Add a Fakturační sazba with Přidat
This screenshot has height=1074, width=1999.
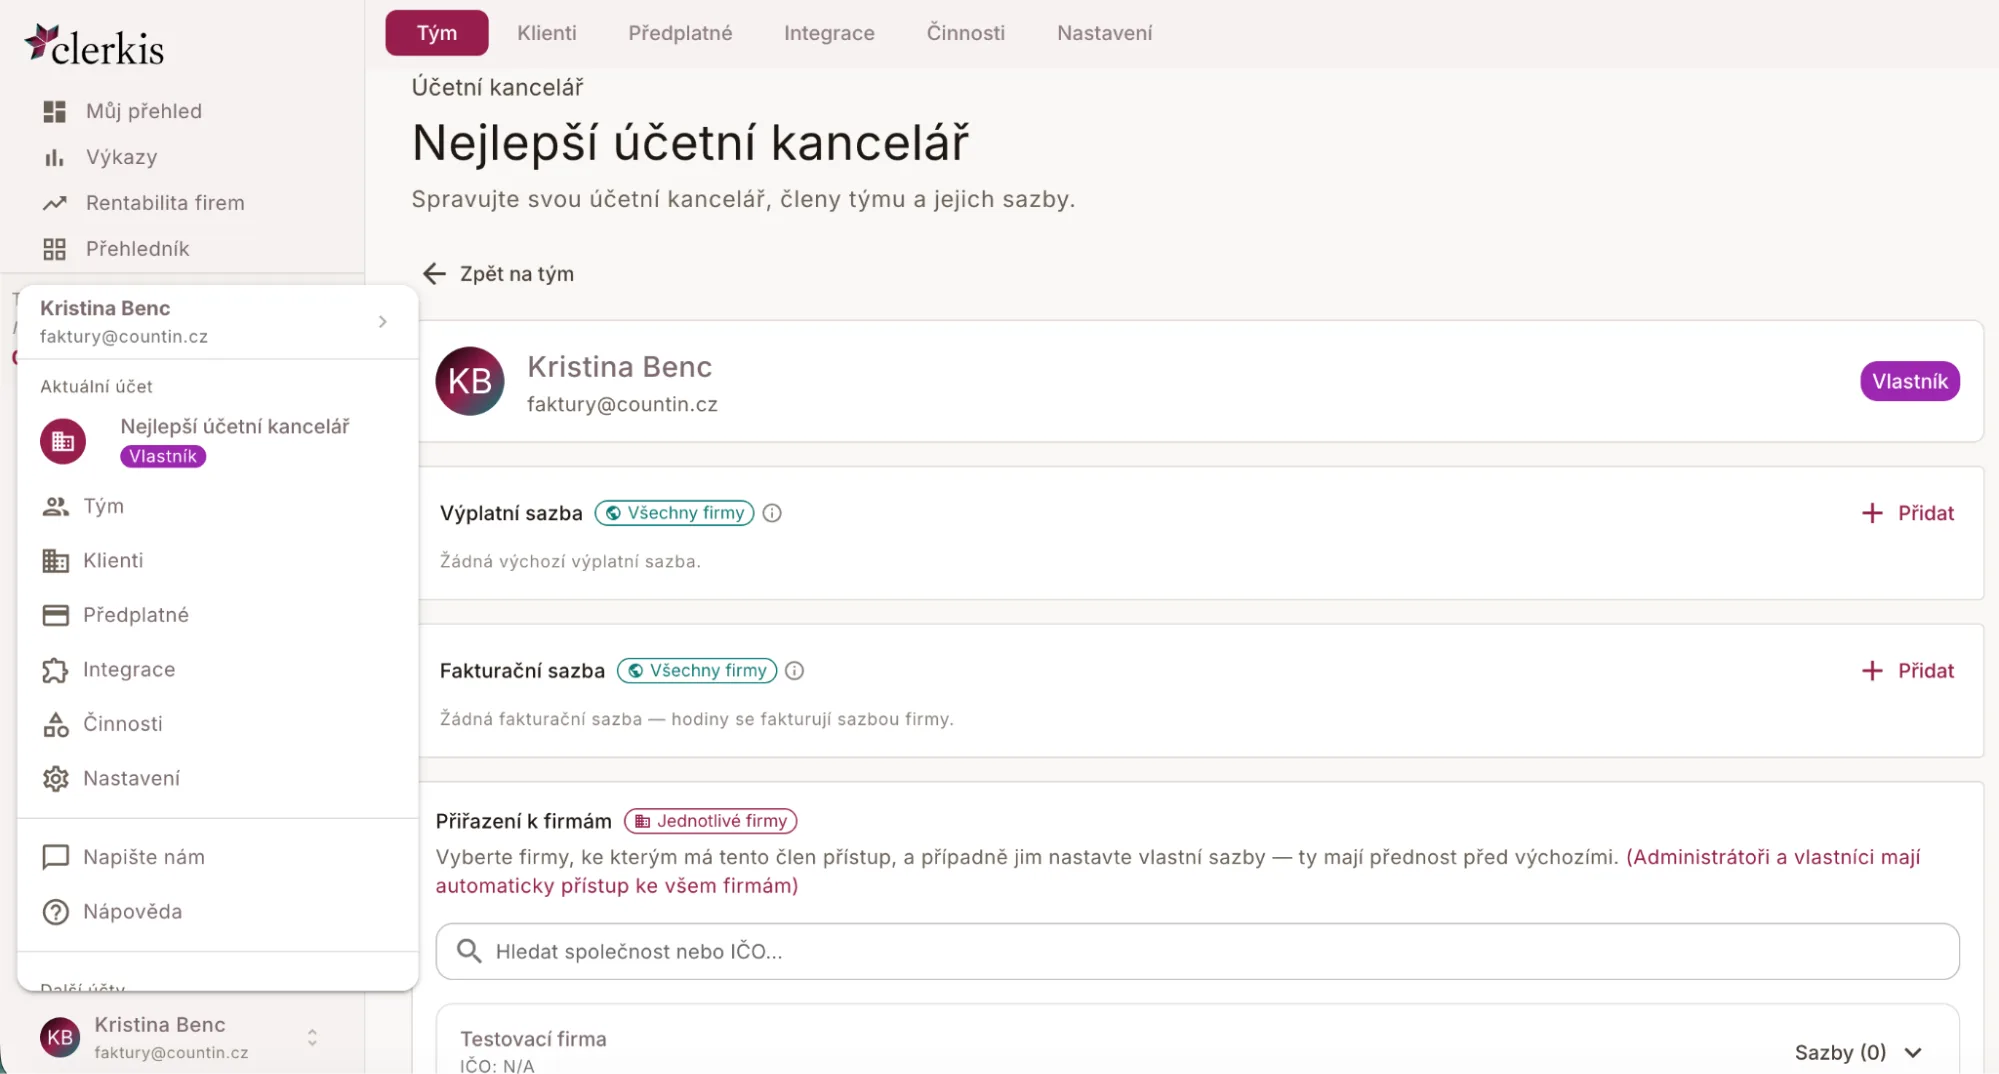click(x=1907, y=671)
